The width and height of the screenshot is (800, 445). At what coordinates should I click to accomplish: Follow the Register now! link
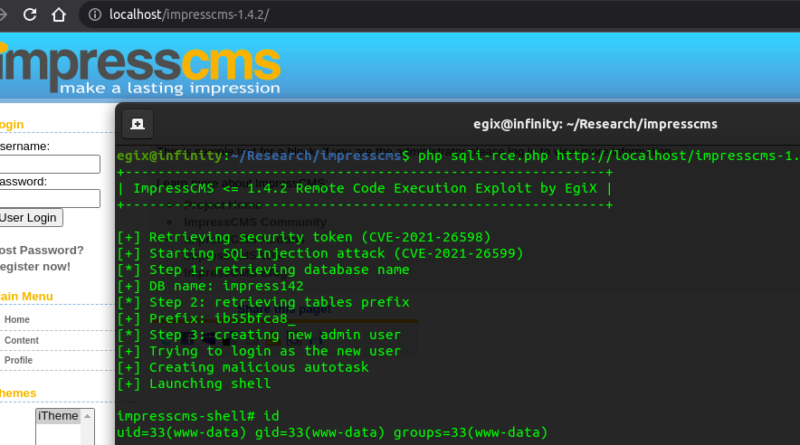coord(35,267)
